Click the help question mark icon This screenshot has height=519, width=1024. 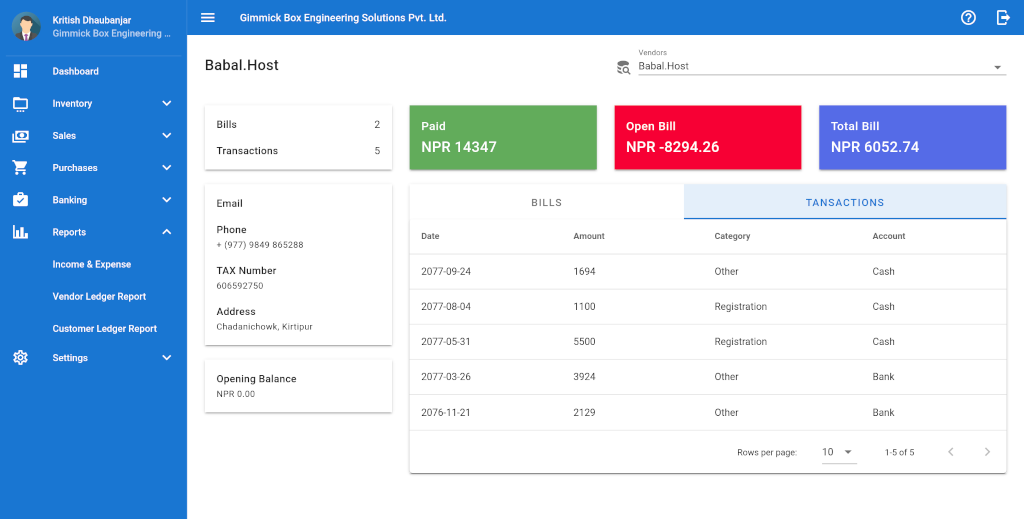click(968, 18)
